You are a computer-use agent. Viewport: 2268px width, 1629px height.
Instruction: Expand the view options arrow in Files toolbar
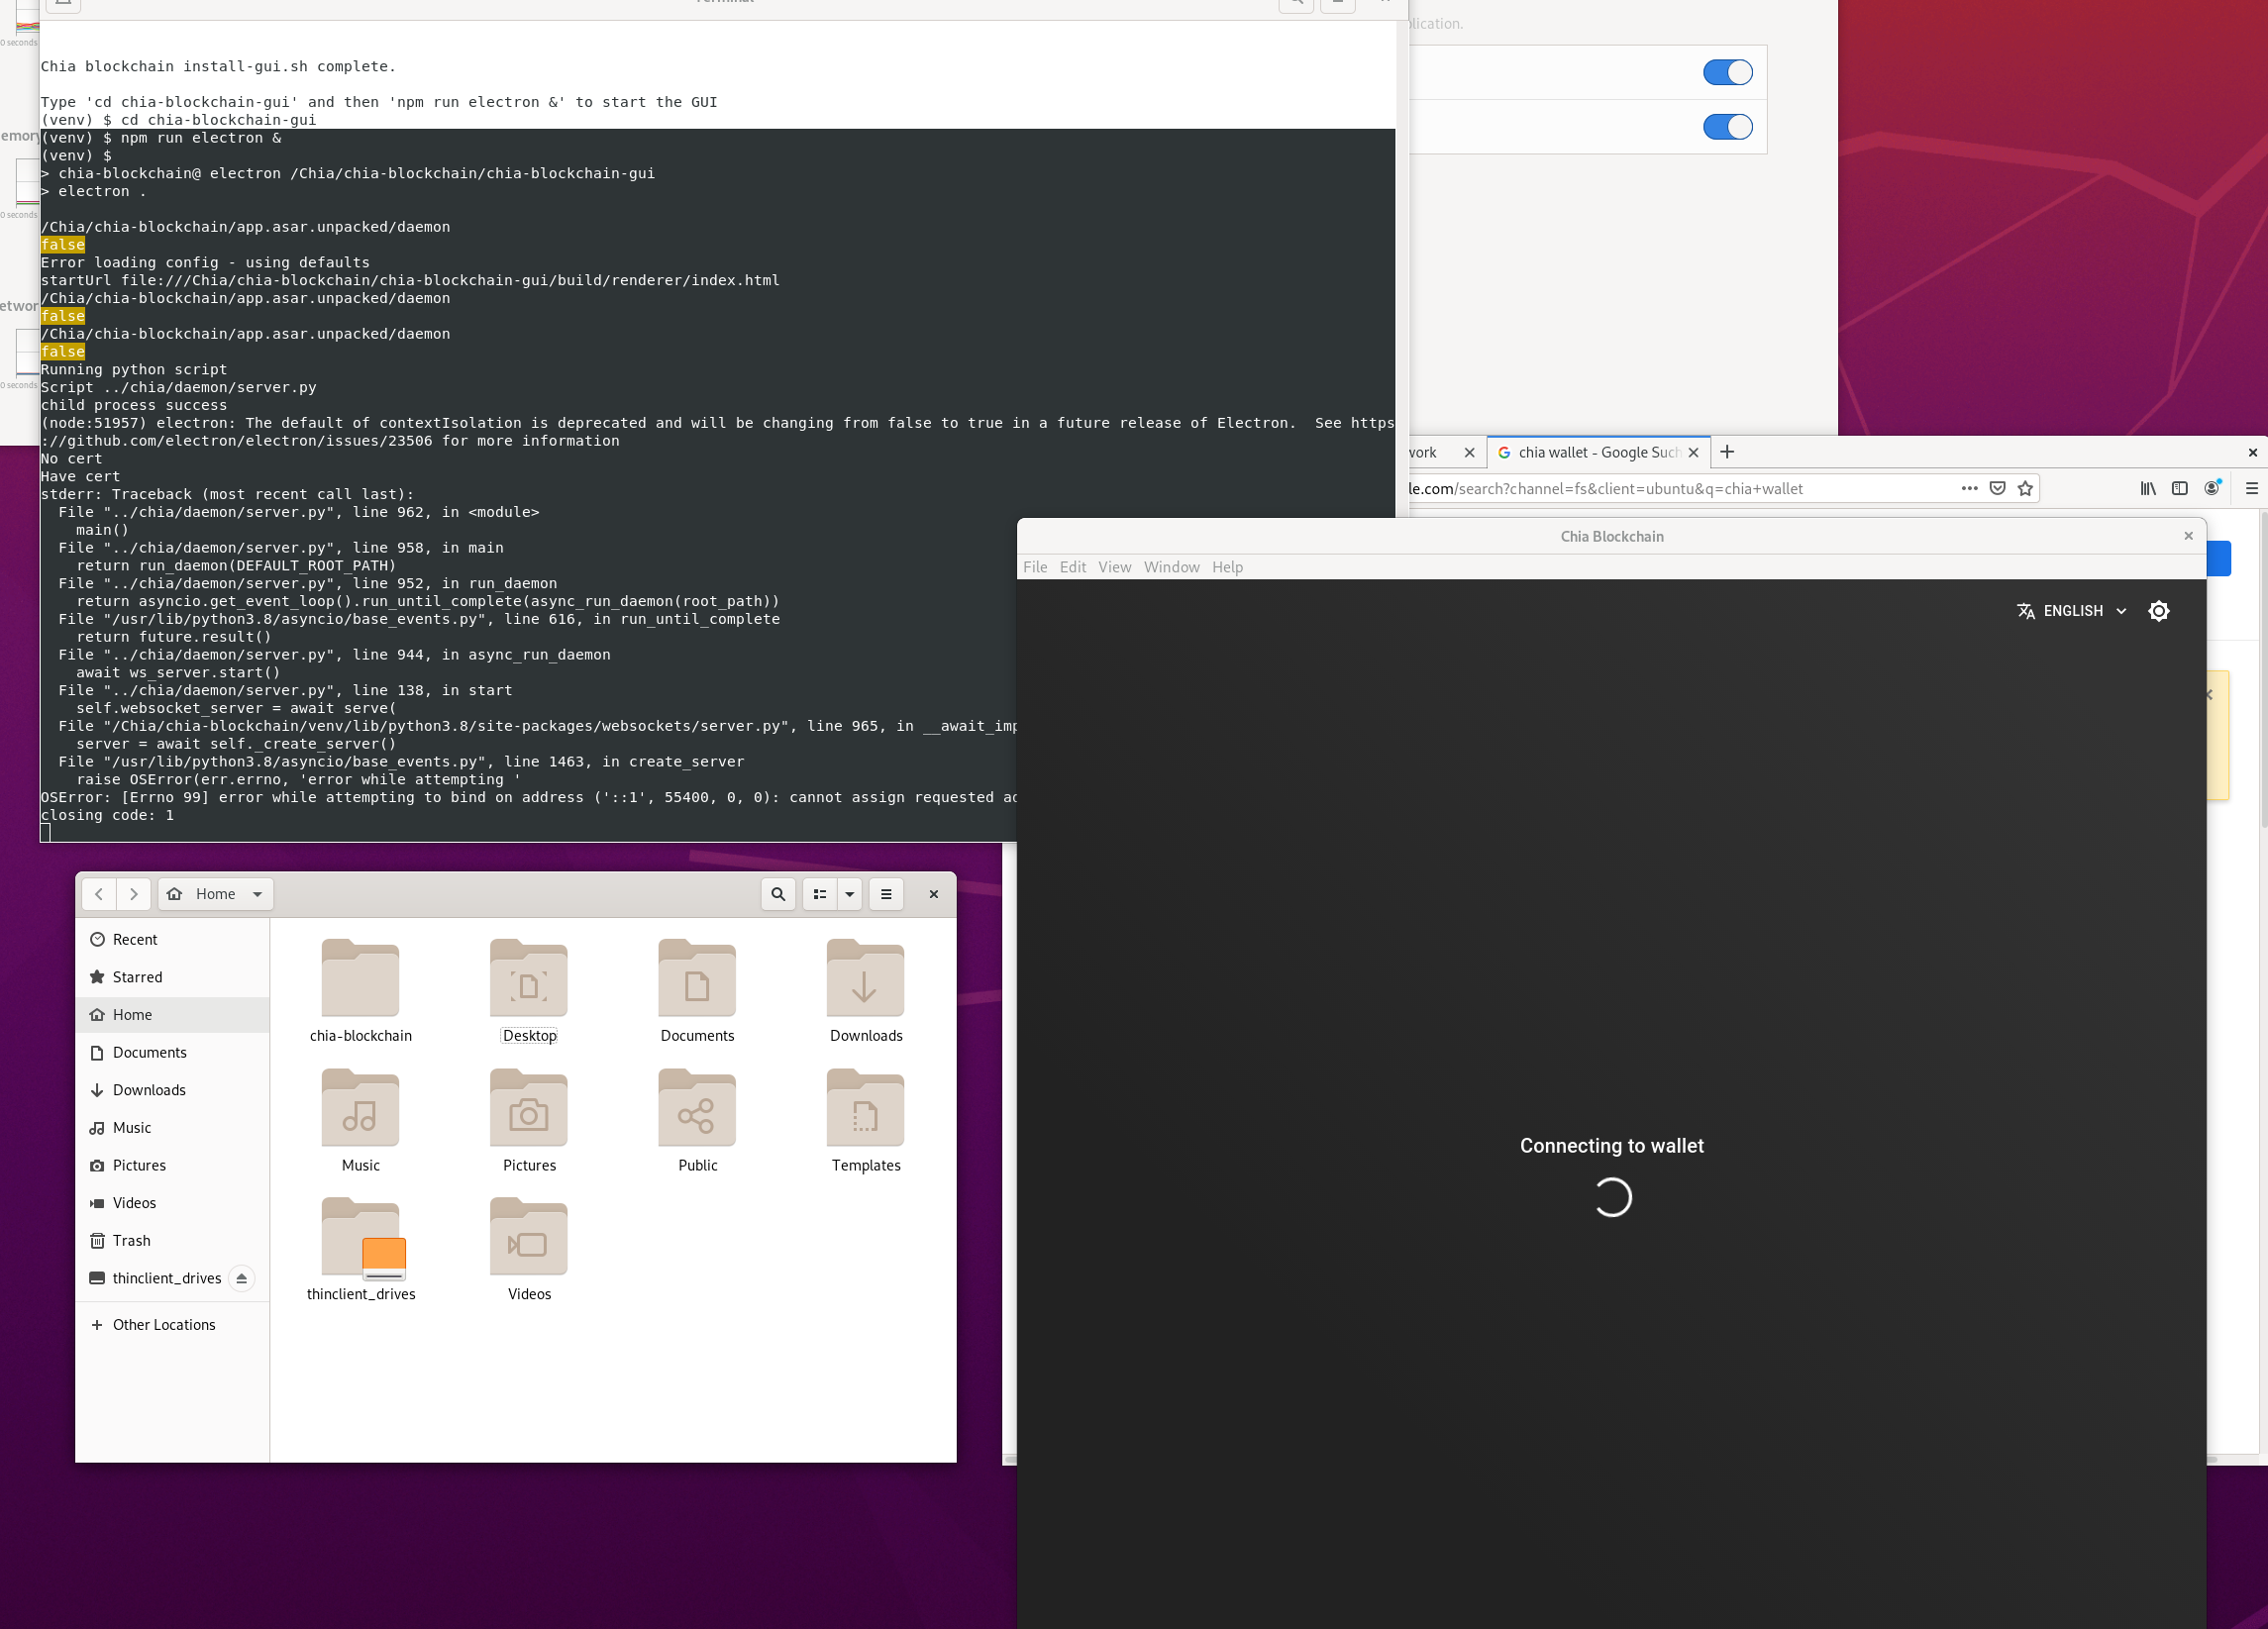point(848,894)
